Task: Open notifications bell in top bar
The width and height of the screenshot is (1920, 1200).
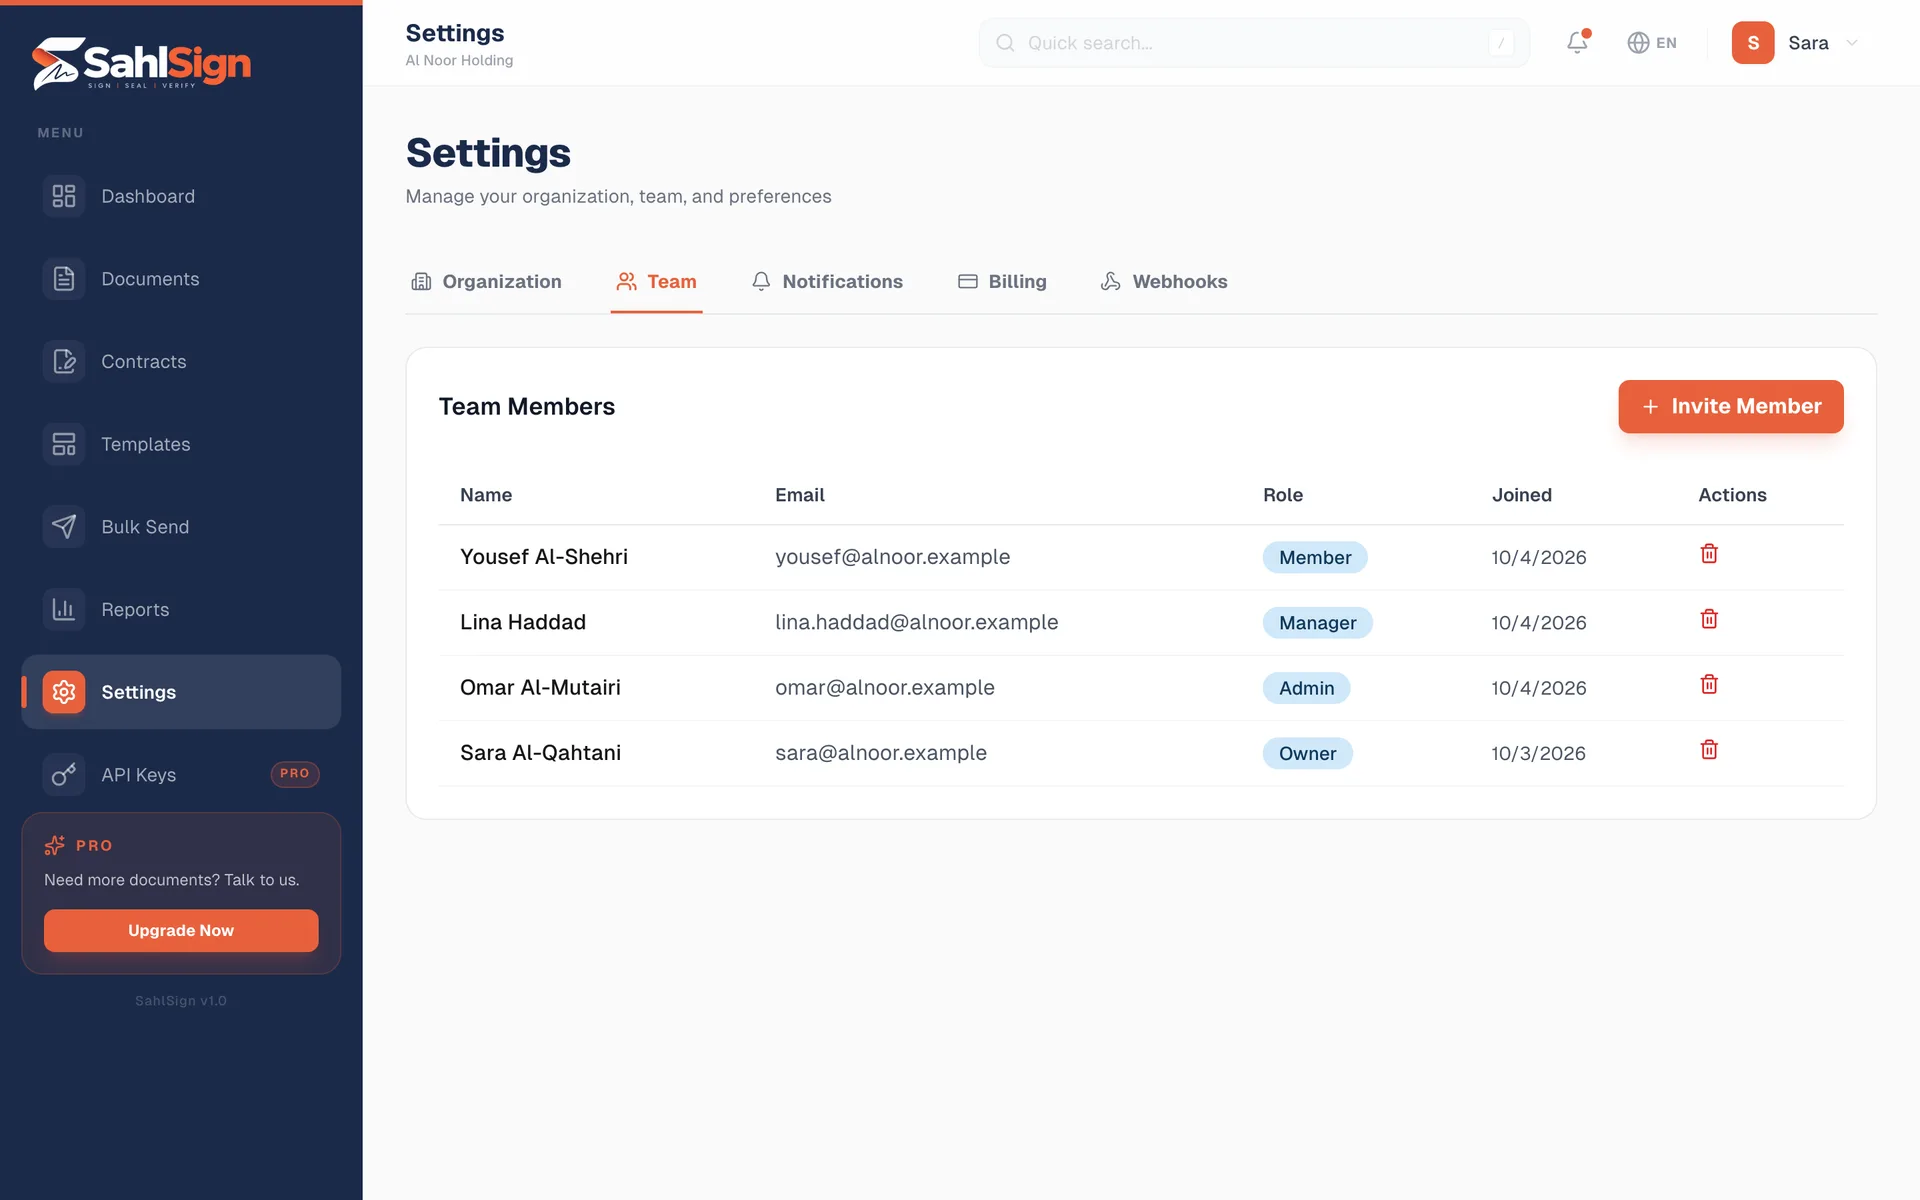Action: [1577, 42]
